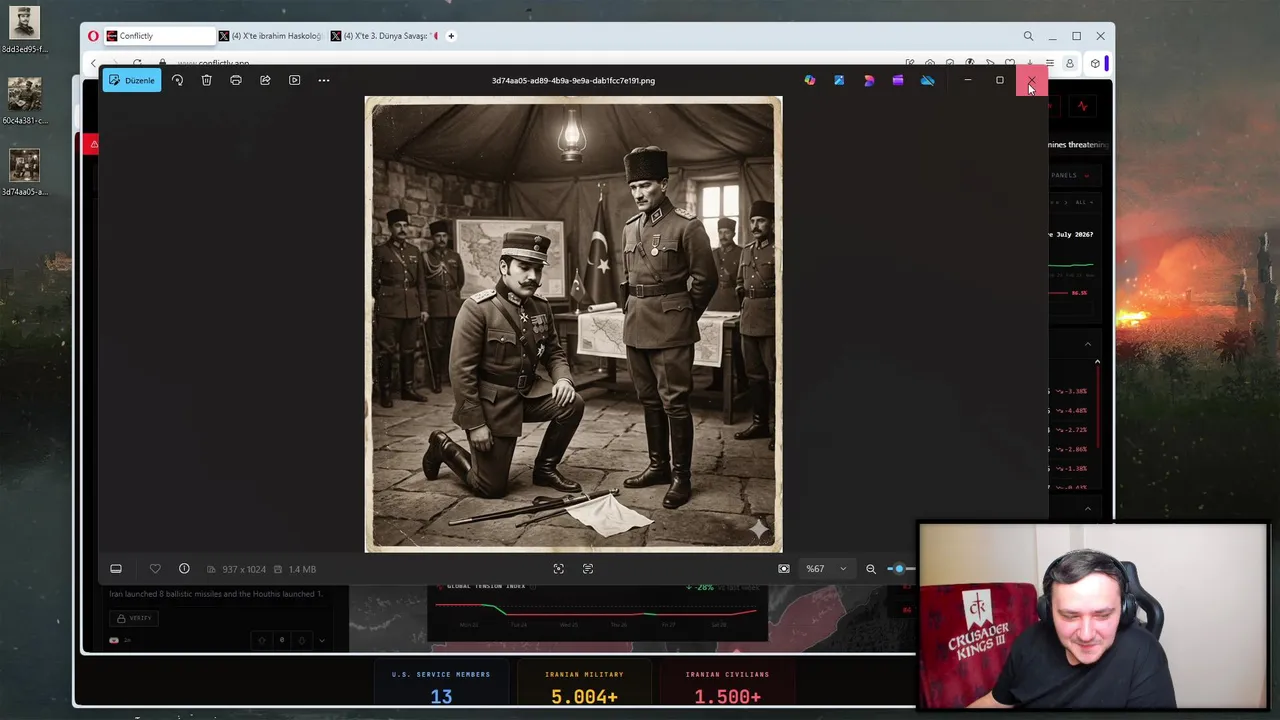Click the zoom-to-fit icon beside %67
The width and height of the screenshot is (1280, 720).
click(x=784, y=569)
